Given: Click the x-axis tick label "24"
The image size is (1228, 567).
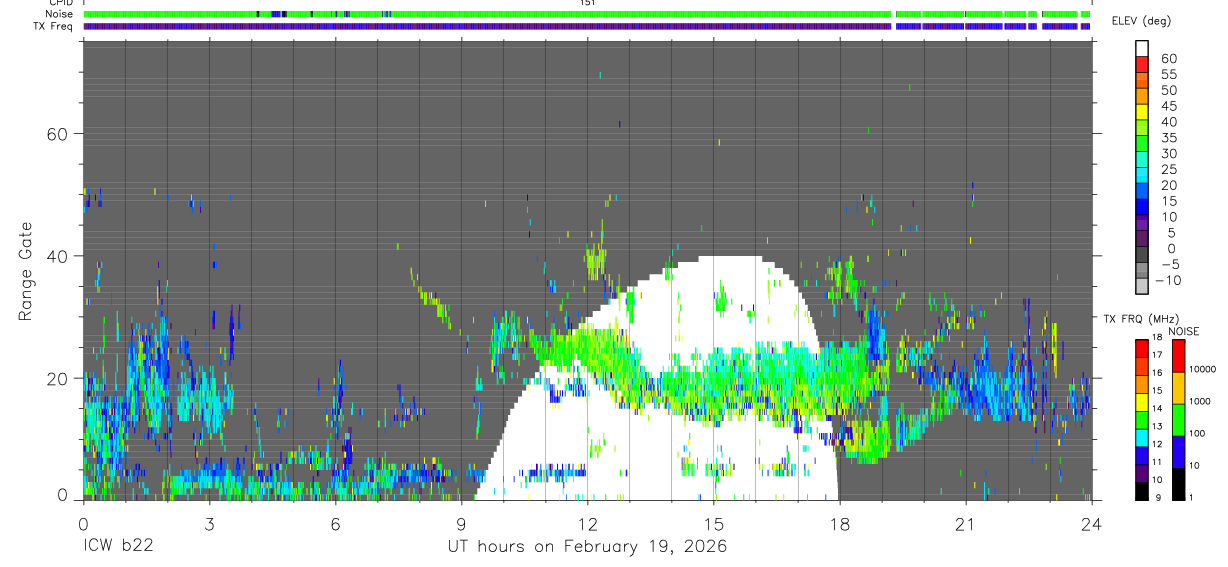Looking at the screenshot, I should tap(1091, 523).
